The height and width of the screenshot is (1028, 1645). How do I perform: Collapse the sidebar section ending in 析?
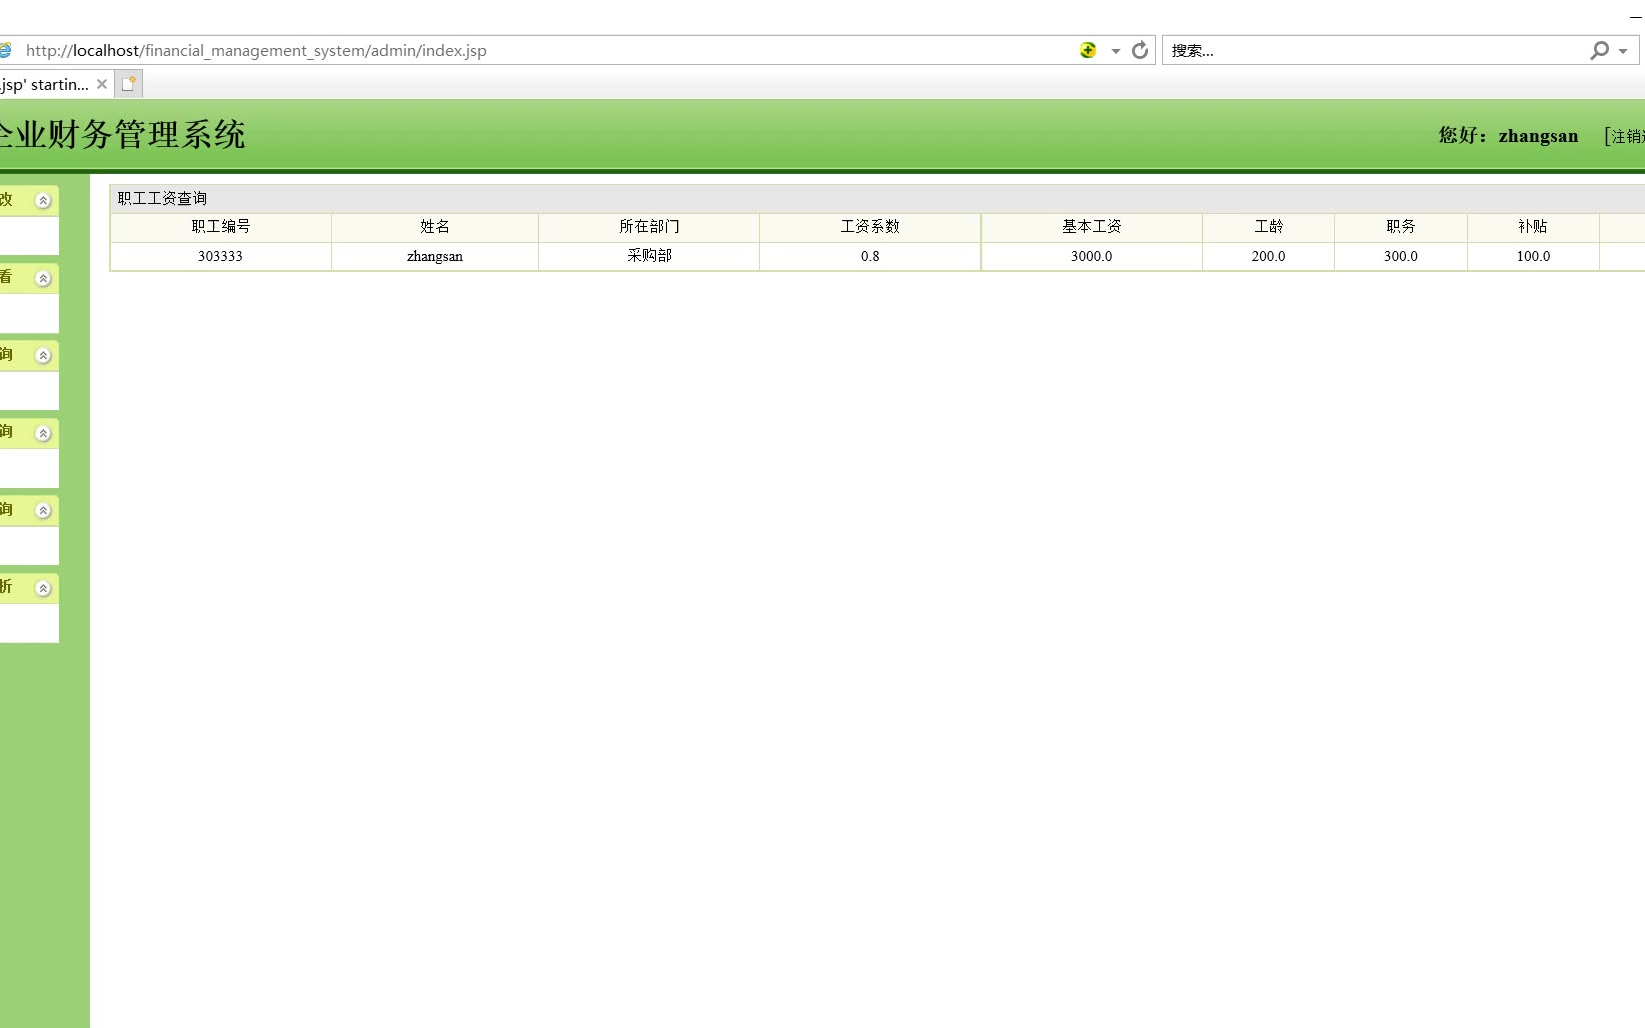pos(43,589)
